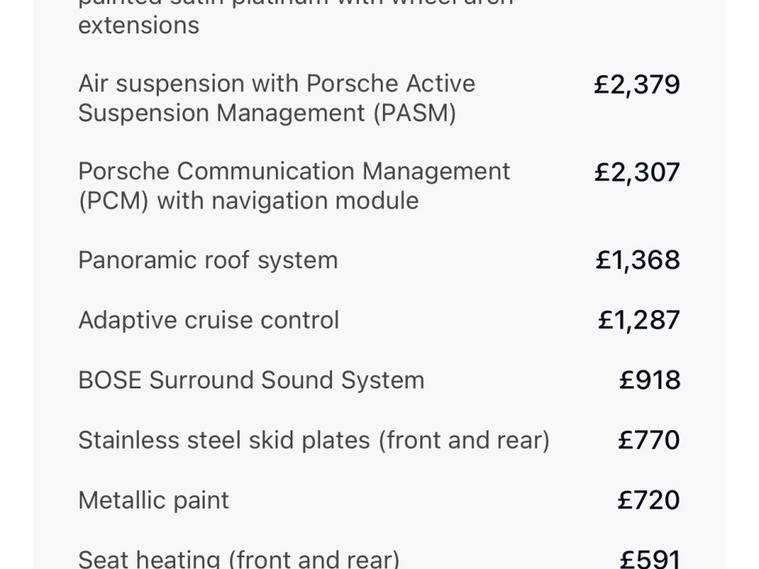Click the £1,287 cruise control price
This screenshot has height=569, width=759.
click(638, 321)
